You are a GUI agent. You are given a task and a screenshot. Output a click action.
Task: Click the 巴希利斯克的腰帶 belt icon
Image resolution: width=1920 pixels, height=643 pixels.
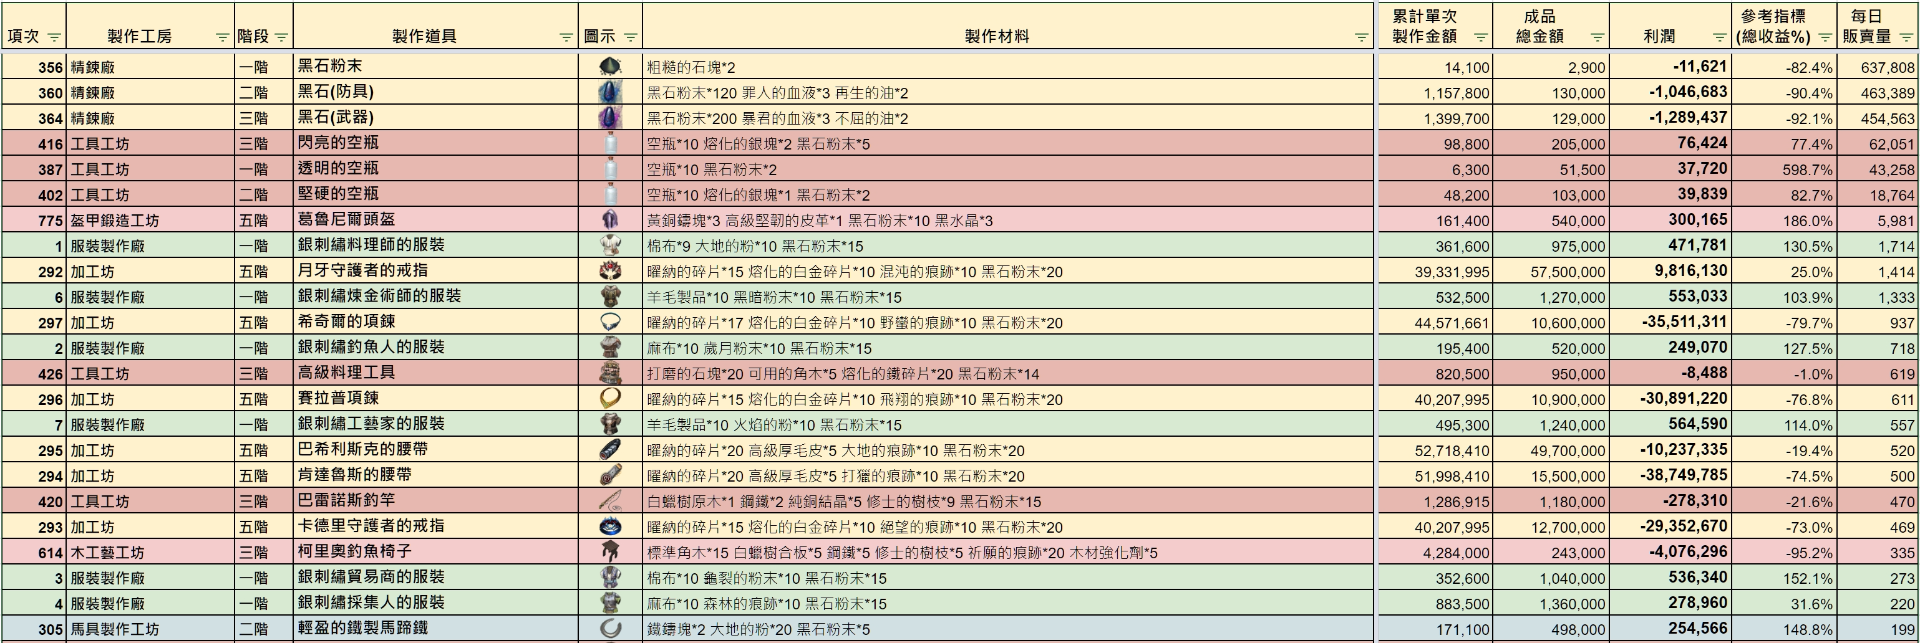[610, 449]
